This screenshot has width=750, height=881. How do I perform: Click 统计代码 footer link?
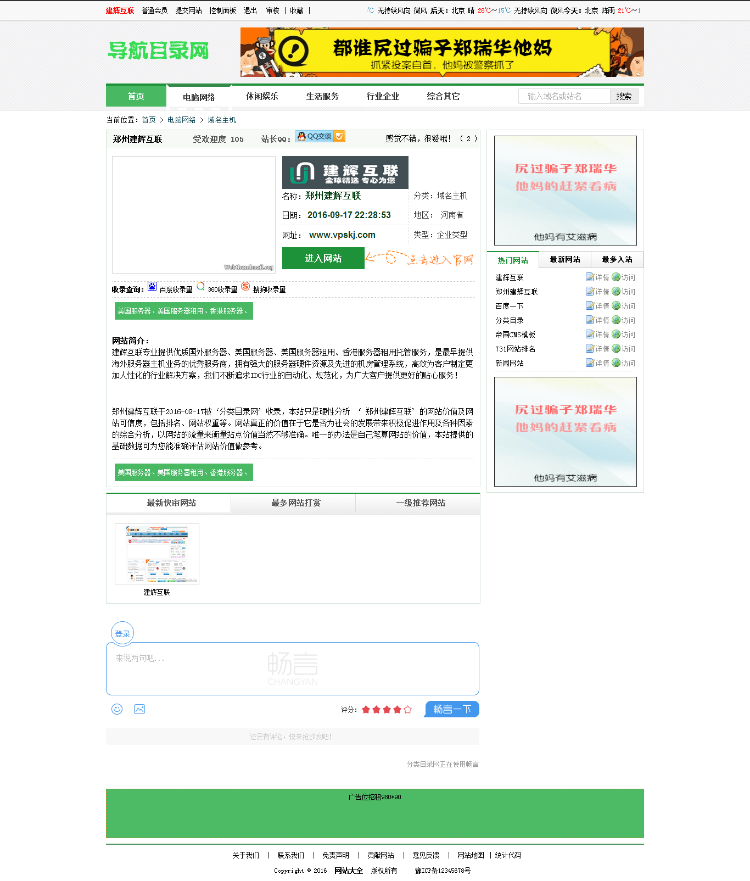(x=508, y=855)
